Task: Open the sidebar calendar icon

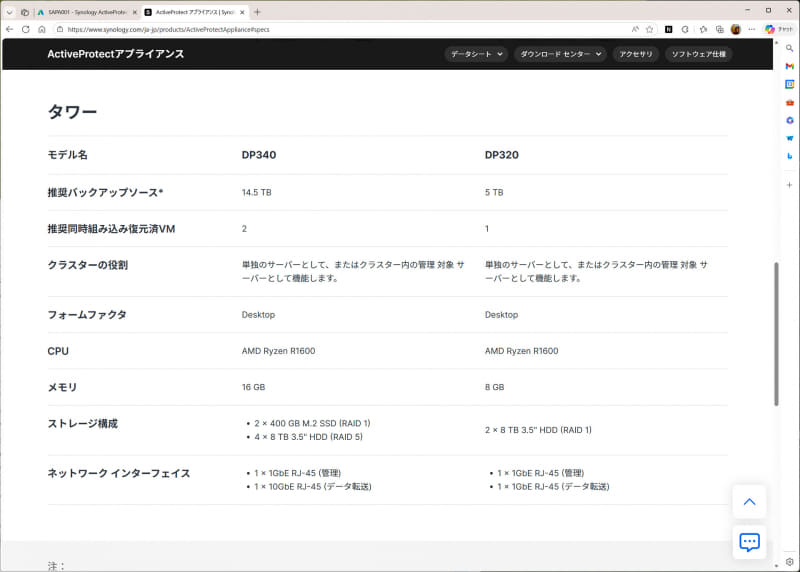Action: (789, 84)
